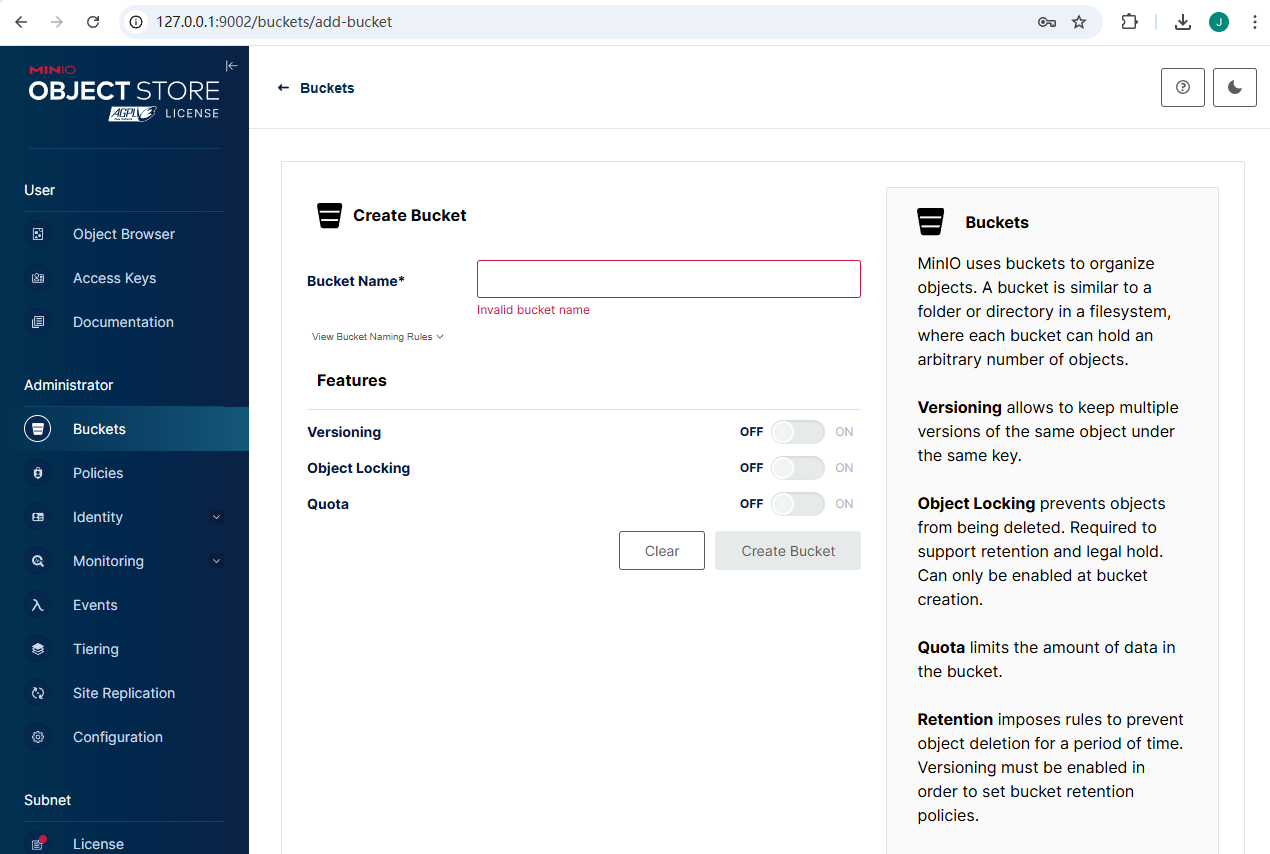Click the Site Replication sync icon
The width and height of the screenshot is (1270, 854).
[38, 693]
